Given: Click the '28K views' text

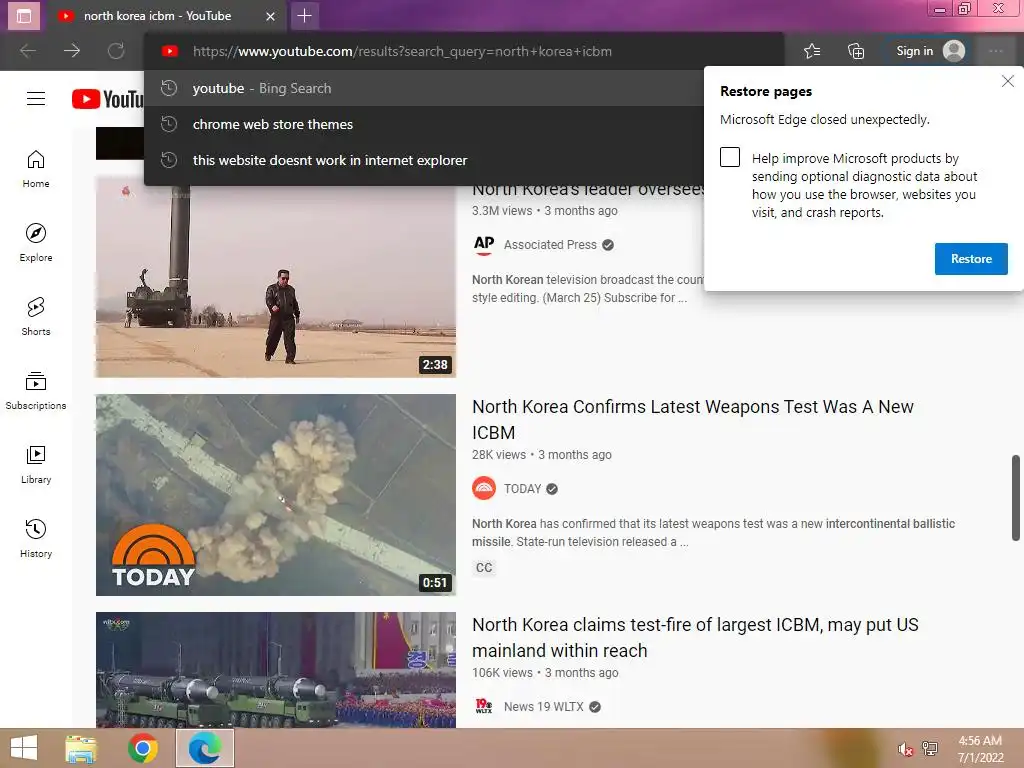Looking at the screenshot, I should coord(499,455).
